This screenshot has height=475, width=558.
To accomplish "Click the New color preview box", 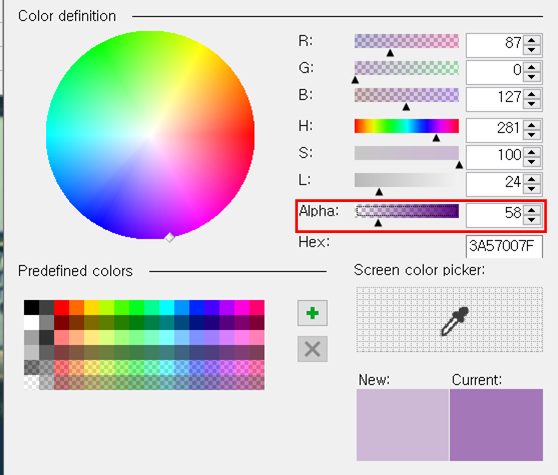I will [403, 425].
